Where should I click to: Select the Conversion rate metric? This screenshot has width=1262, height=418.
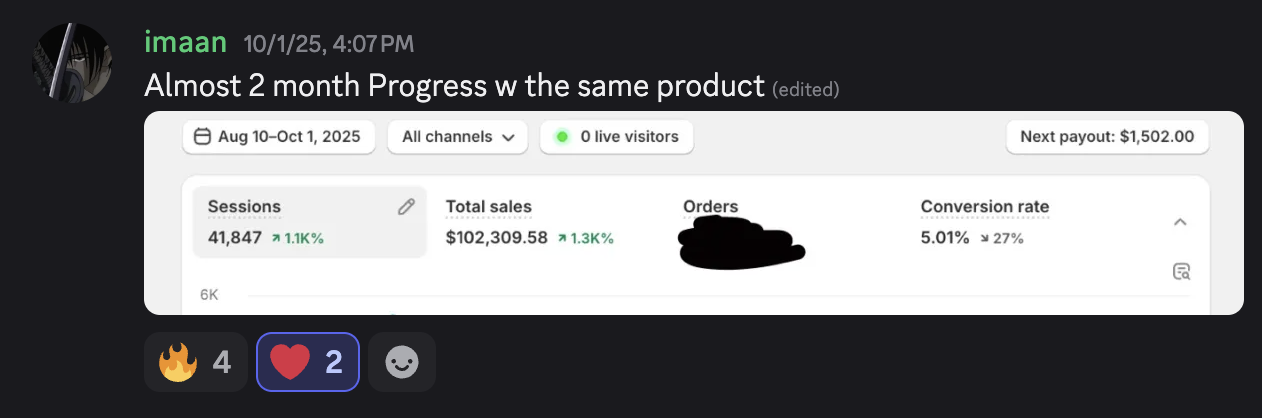(984, 207)
